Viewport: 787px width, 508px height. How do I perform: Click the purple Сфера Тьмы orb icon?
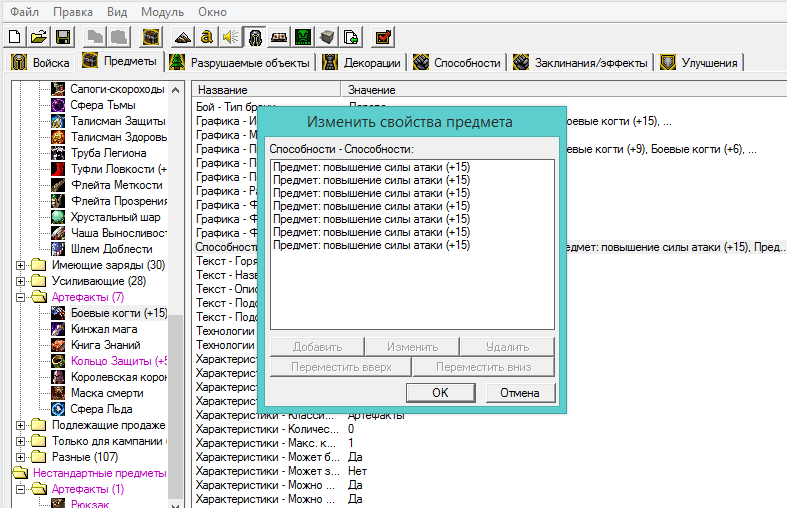tap(58, 105)
